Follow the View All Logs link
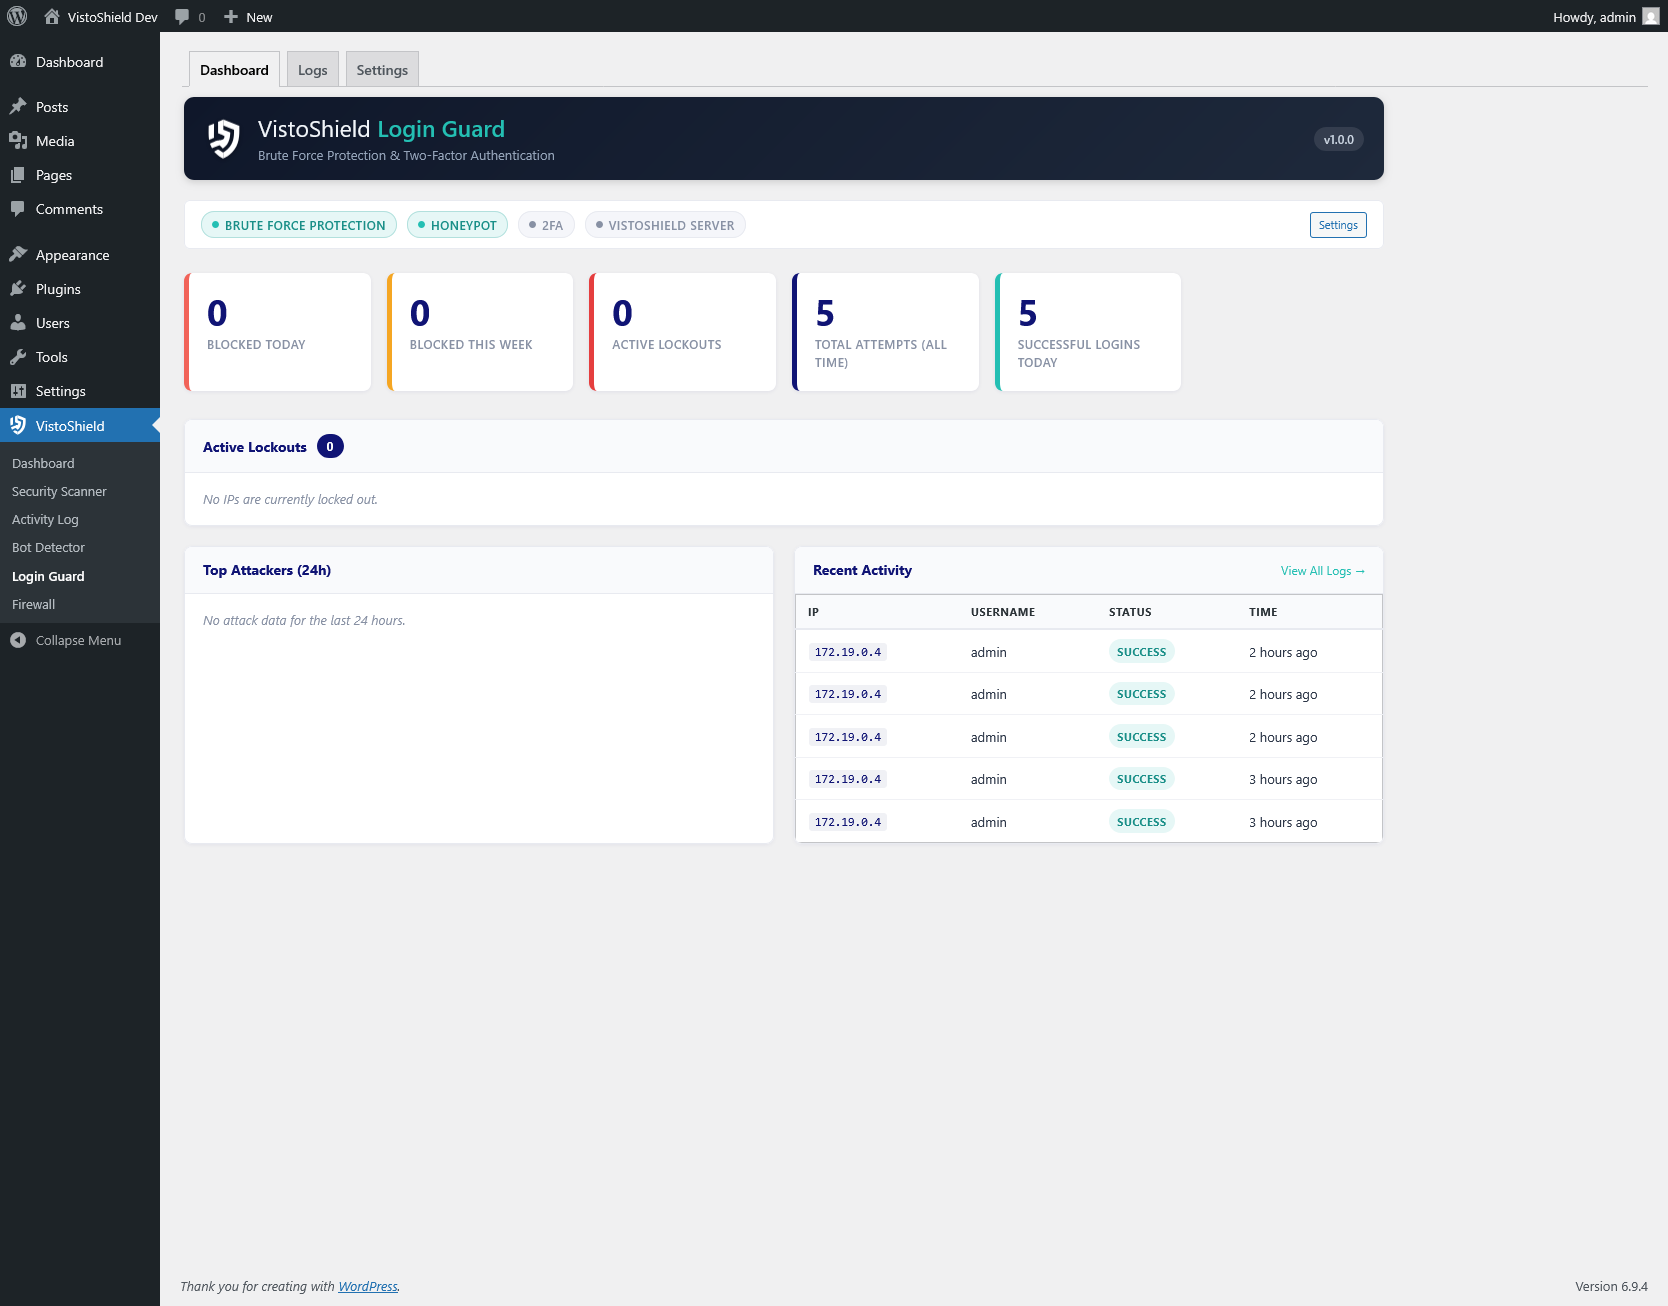 [x=1322, y=570]
